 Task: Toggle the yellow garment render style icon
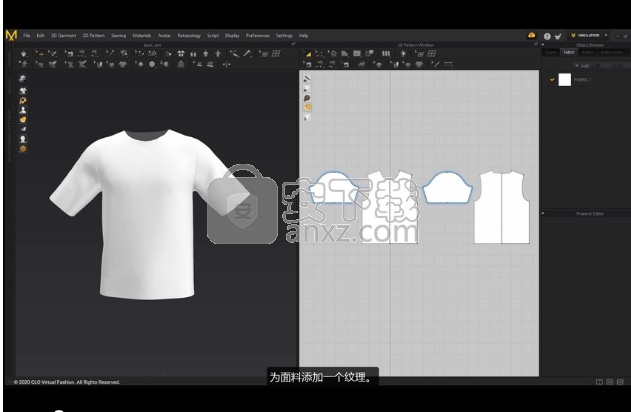click(x=23, y=119)
